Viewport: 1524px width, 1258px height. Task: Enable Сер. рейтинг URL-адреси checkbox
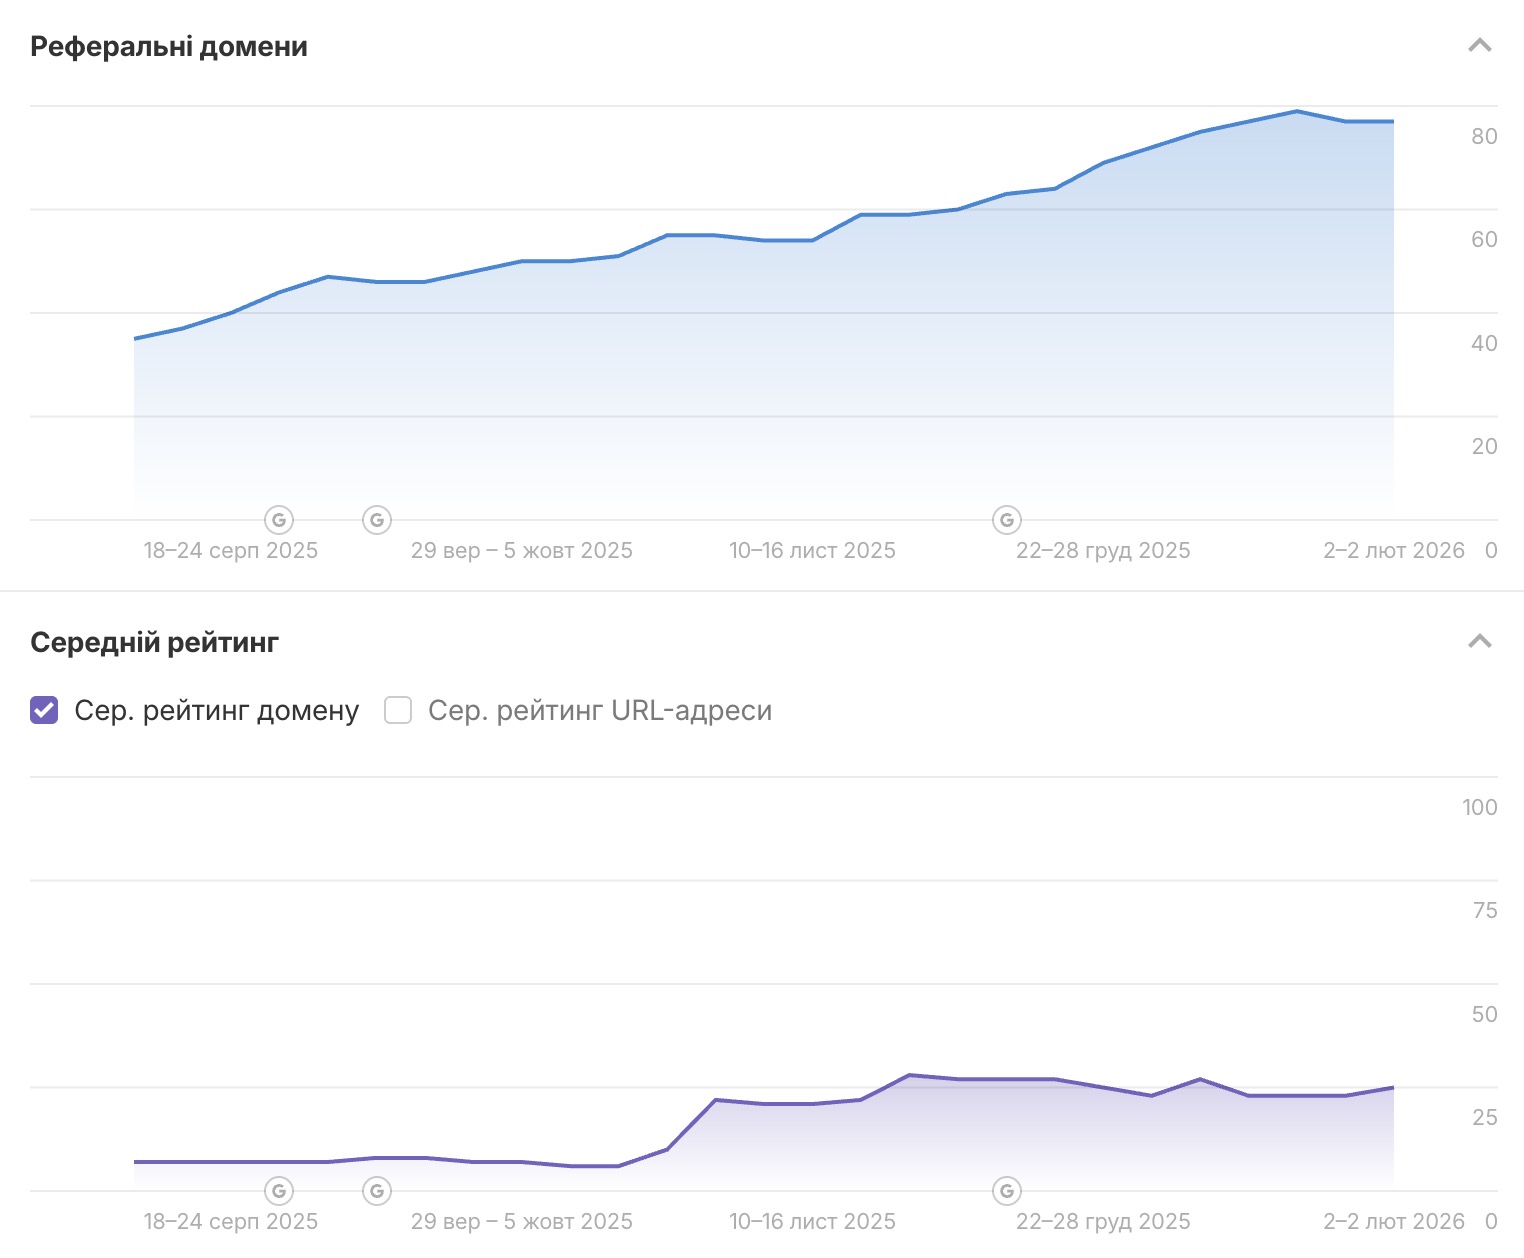pyautogui.click(x=398, y=710)
